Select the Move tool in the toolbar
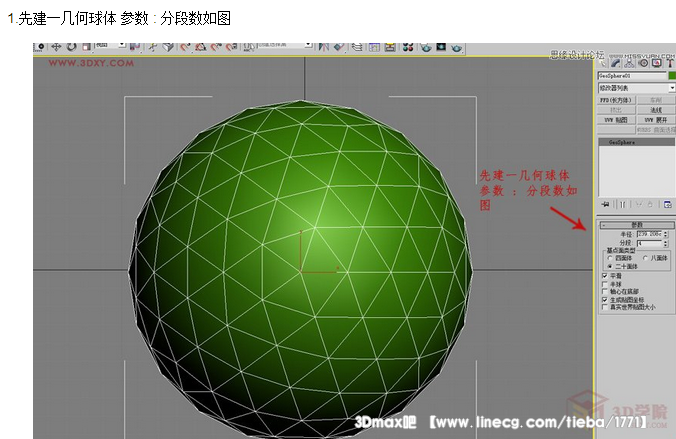 [56, 47]
